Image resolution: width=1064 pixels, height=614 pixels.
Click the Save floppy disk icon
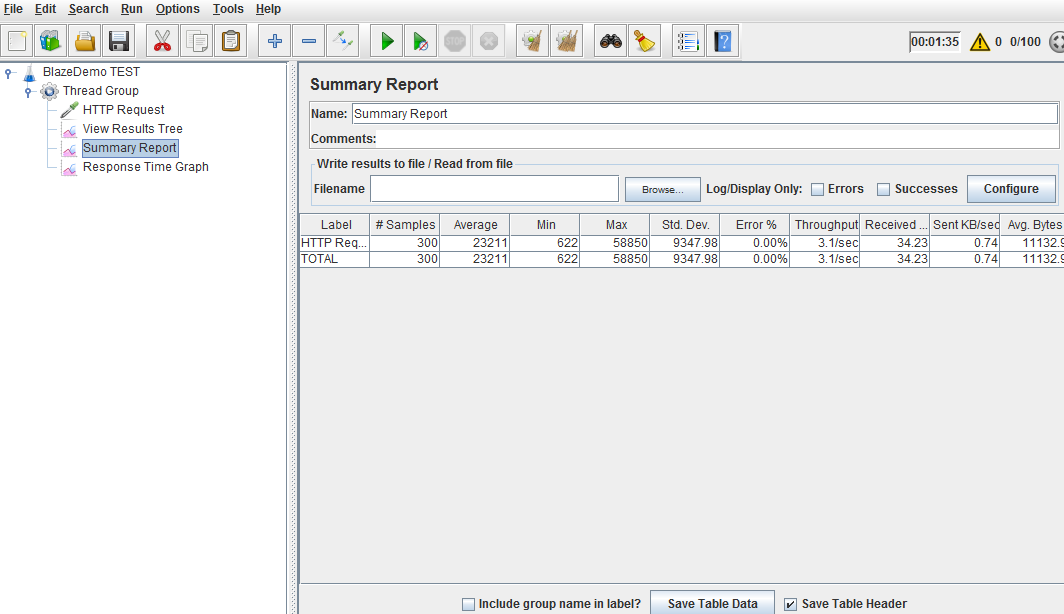coord(120,42)
